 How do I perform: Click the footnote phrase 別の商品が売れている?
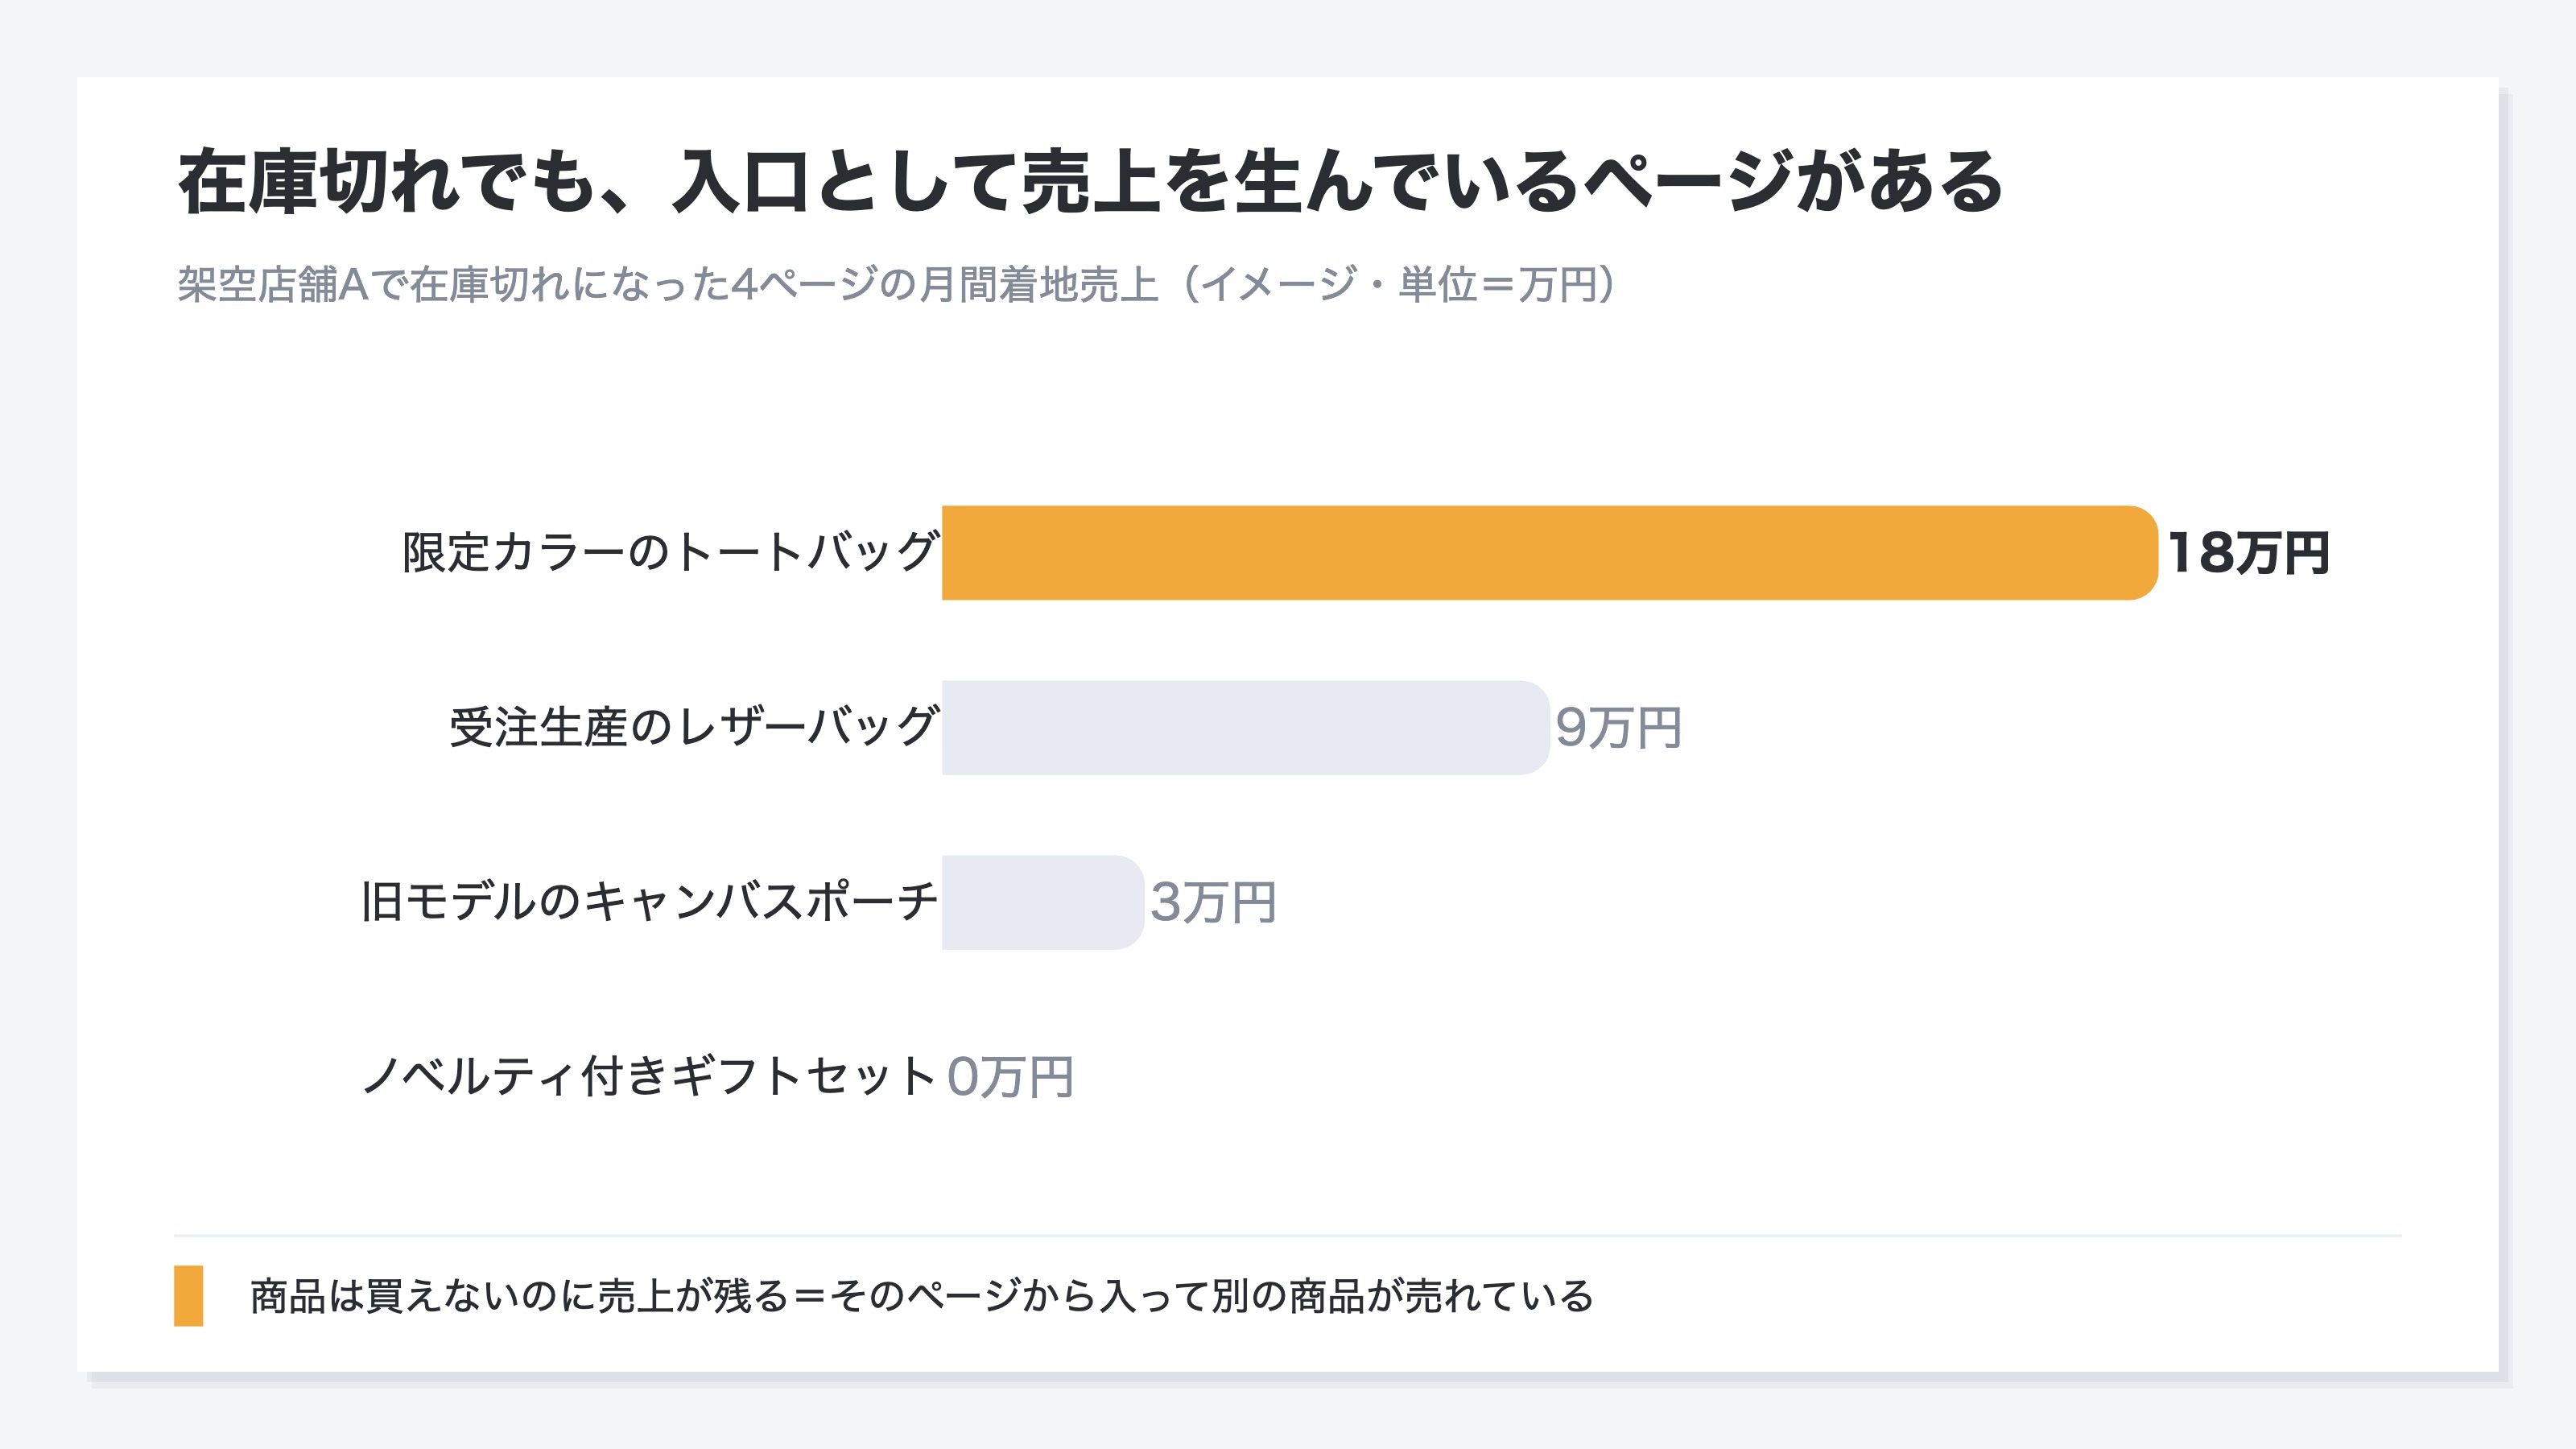point(1403,1296)
